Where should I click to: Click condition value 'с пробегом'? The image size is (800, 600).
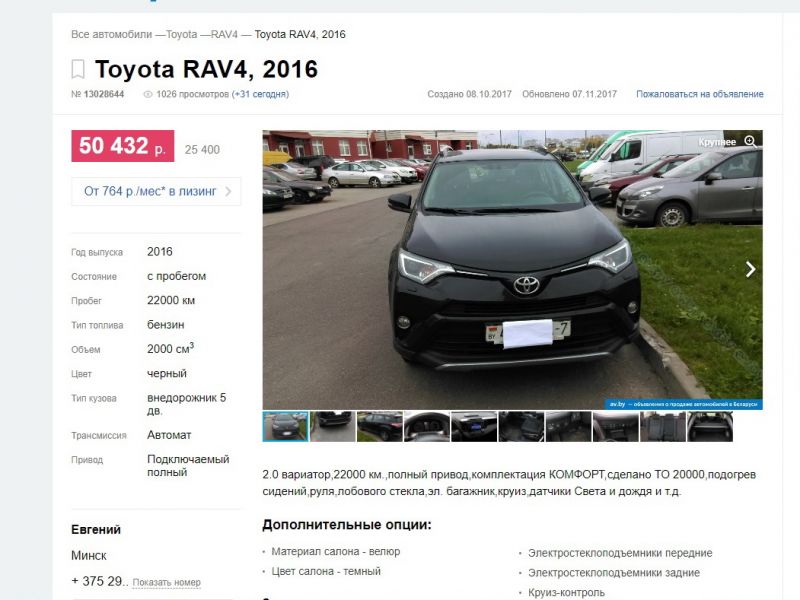(177, 276)
